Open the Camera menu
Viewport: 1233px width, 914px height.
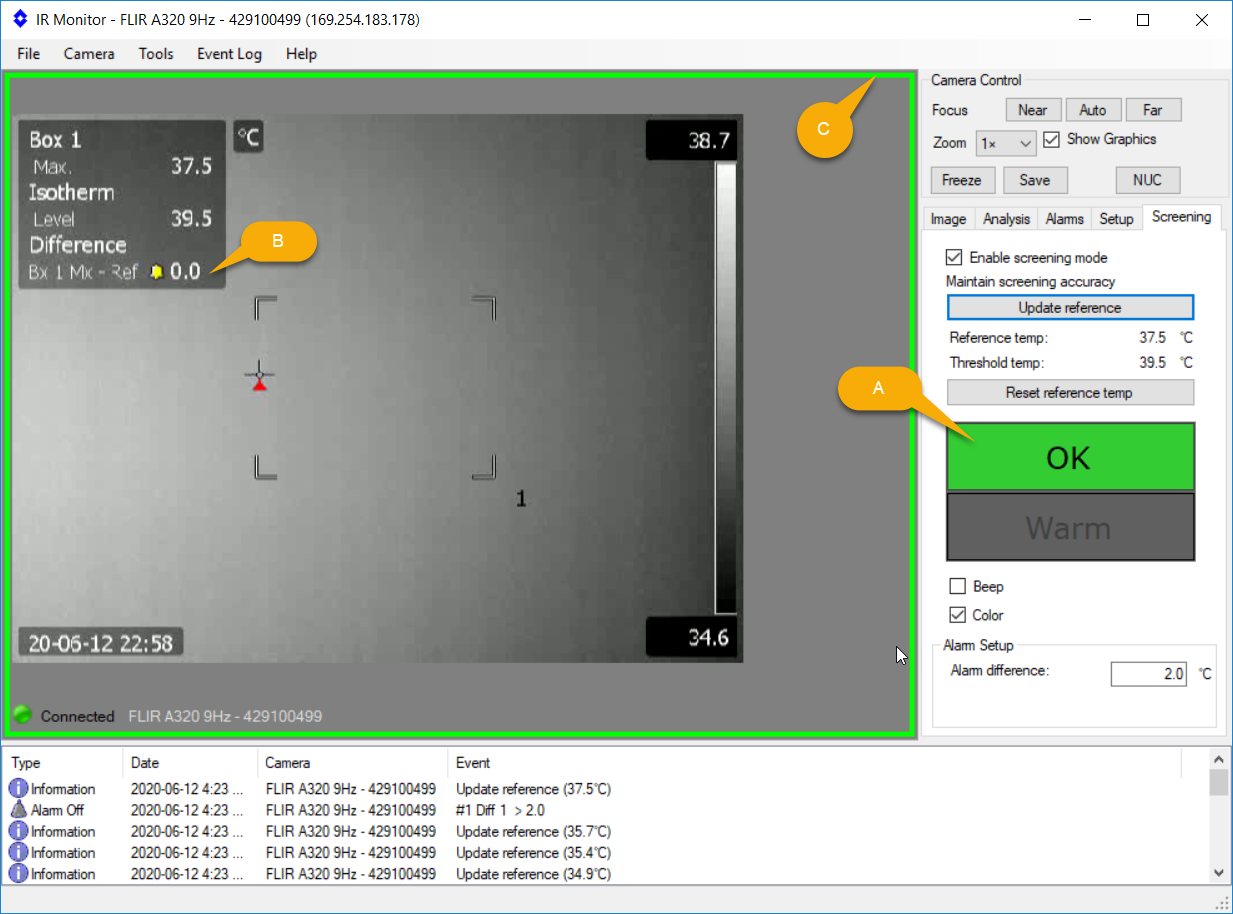point(88,54)
